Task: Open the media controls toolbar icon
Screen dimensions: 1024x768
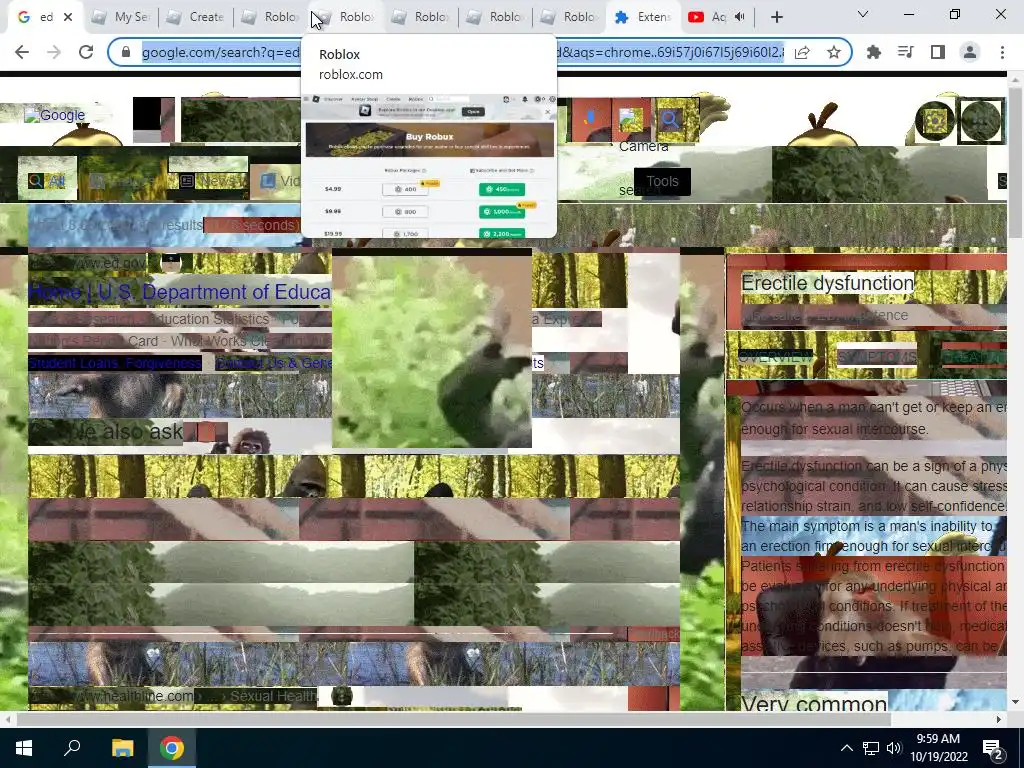Action: coord(906,52)
